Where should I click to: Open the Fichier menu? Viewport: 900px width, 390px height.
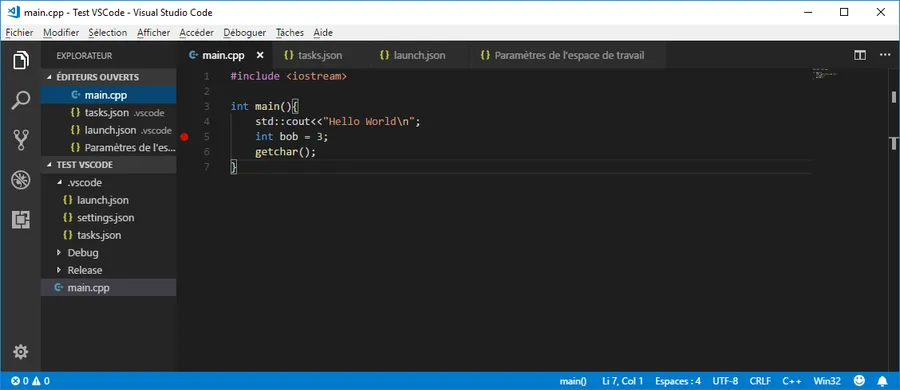coord(20,33)
